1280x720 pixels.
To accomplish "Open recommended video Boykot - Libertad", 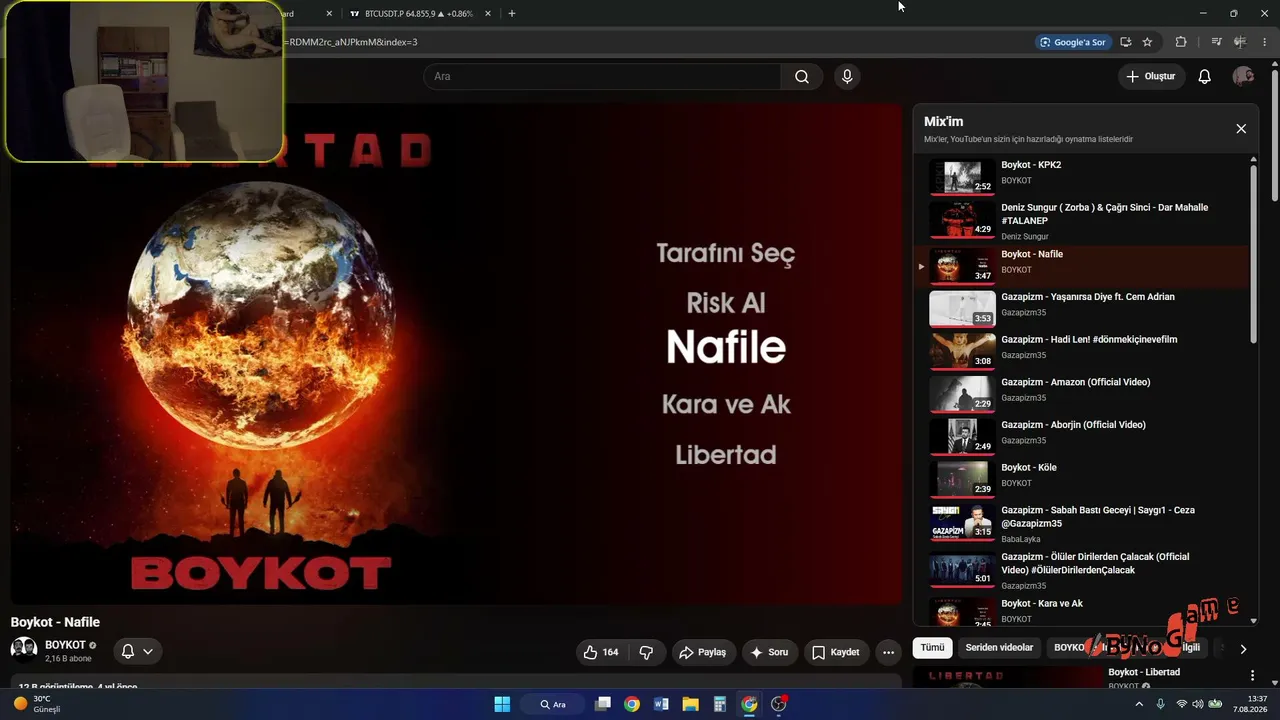I will tap(1144, 672).
